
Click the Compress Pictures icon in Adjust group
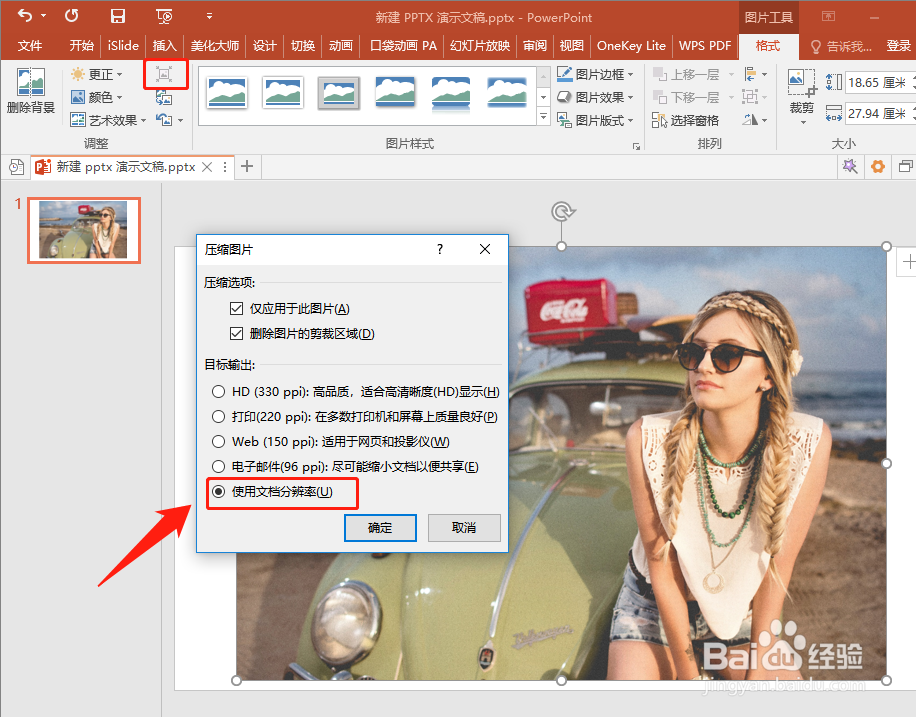[164, 74]
